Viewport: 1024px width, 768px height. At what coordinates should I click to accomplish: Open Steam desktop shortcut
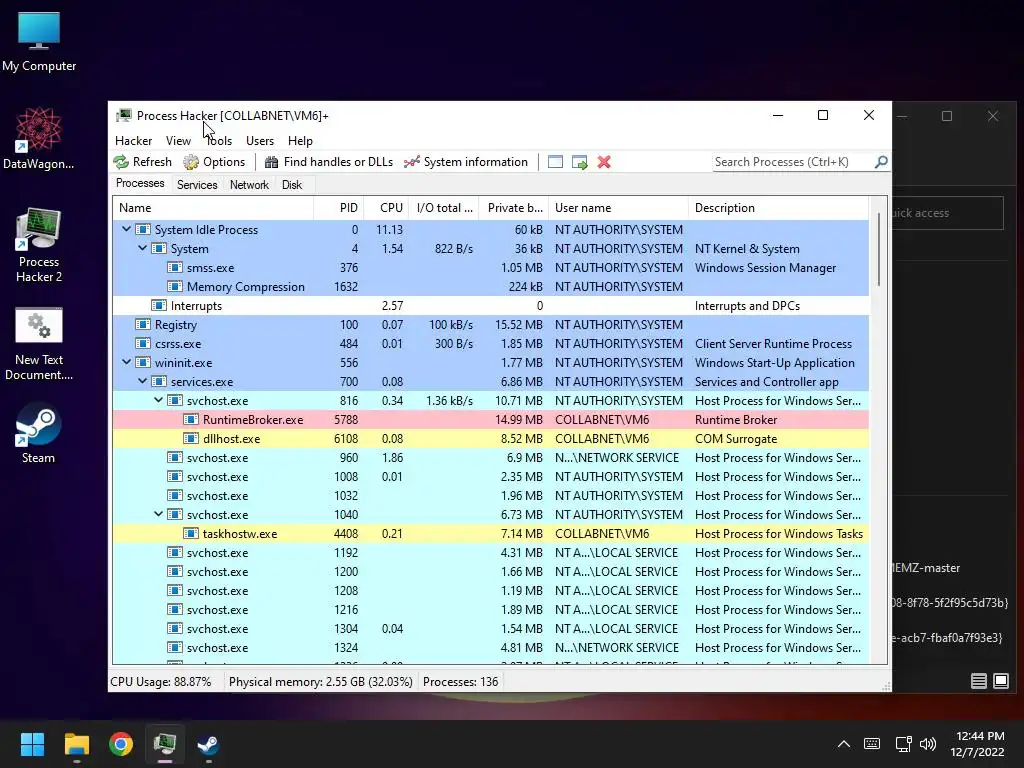(x=39, y=433)
